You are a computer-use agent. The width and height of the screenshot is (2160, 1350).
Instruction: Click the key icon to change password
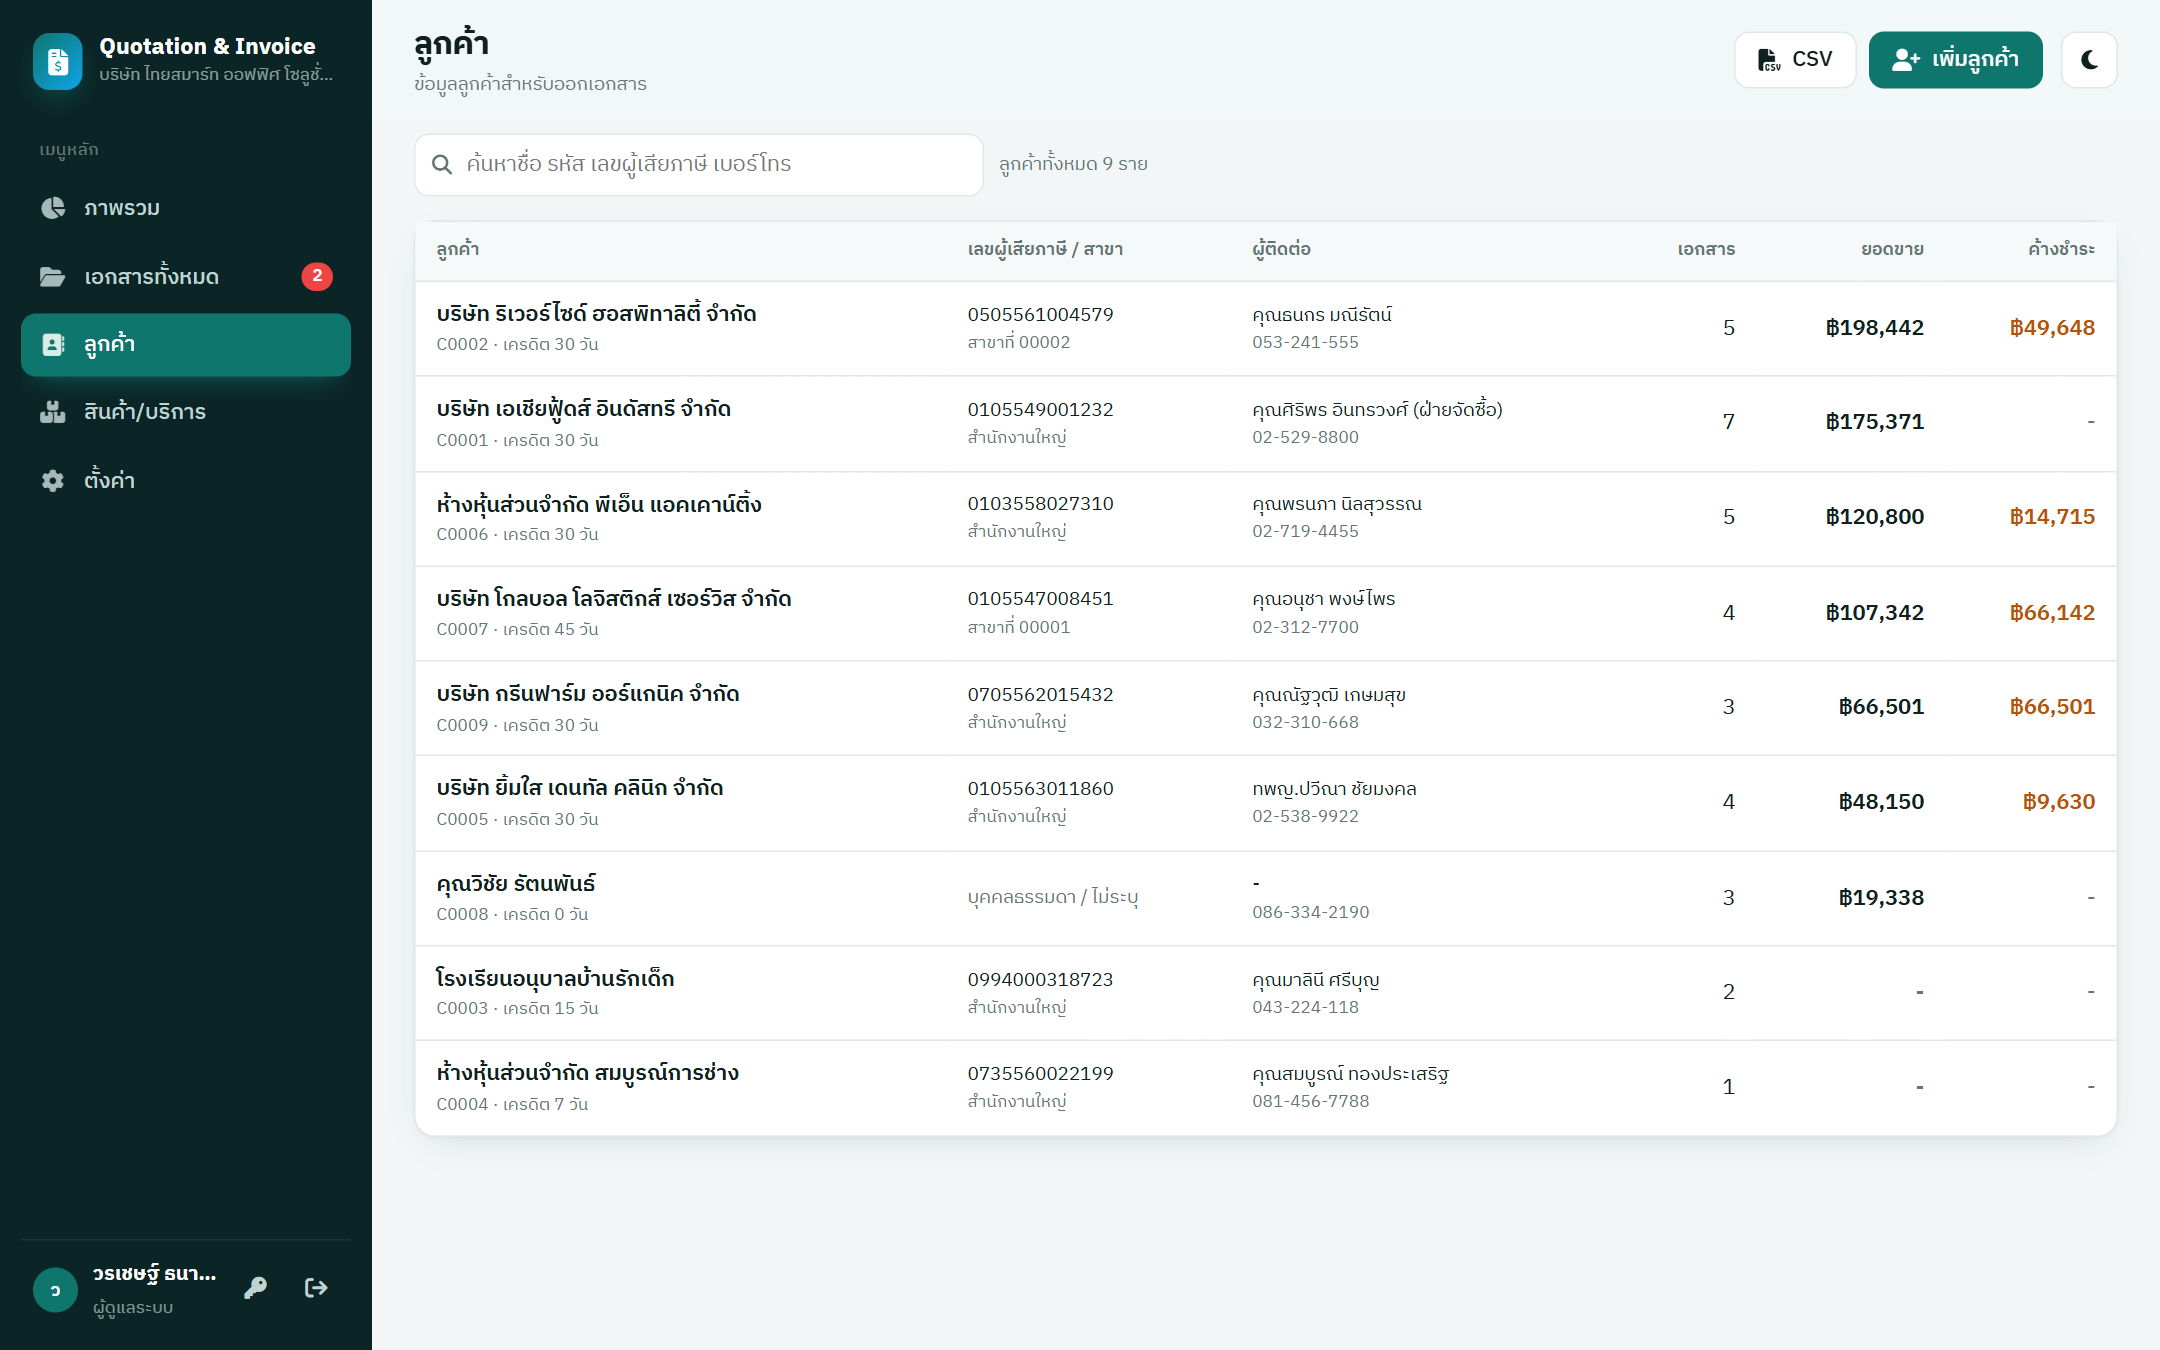[x=256, y=1288]
